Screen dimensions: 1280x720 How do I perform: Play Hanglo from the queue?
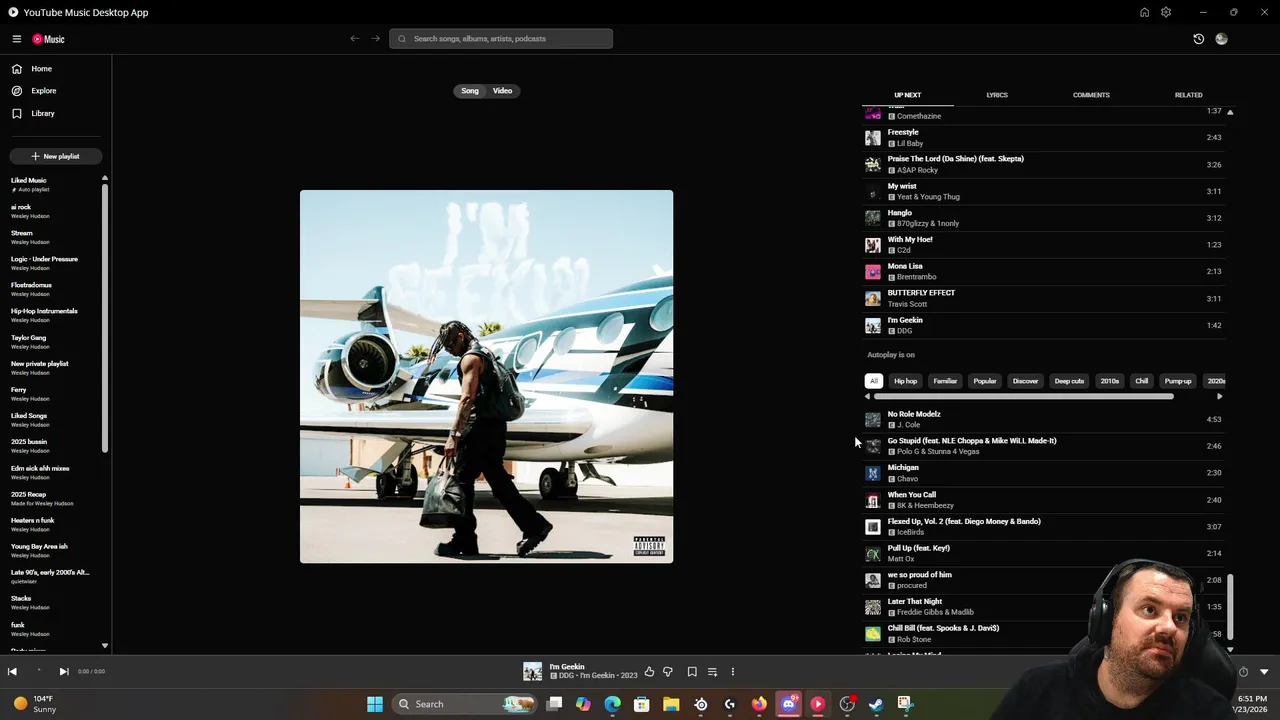[1044, 218]
